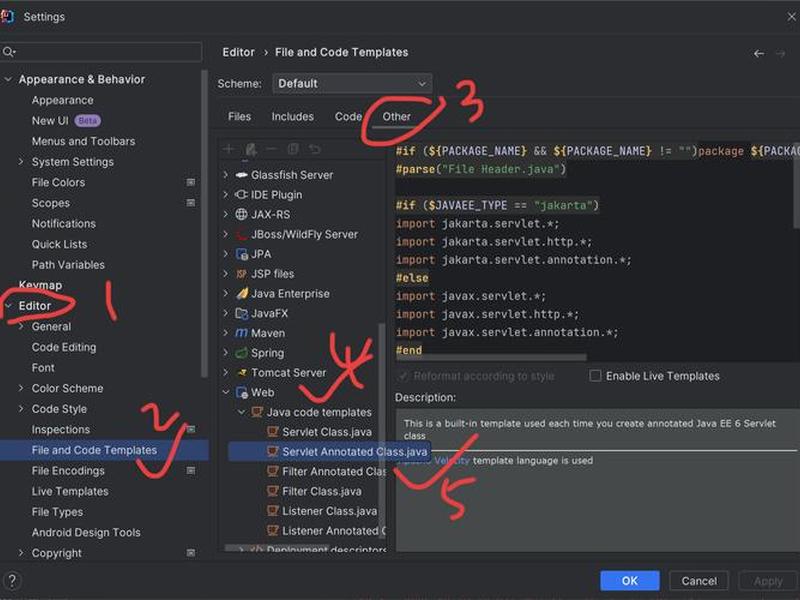Click the search magnifier icon
Viewport: 800px width, 600px height.
tap(8, 52)
